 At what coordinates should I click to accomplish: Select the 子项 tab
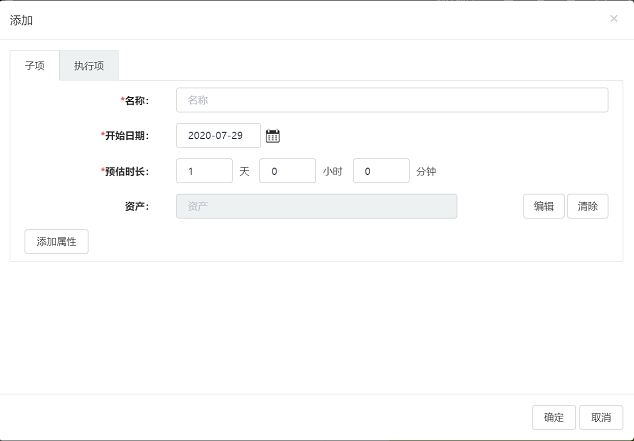35,66
